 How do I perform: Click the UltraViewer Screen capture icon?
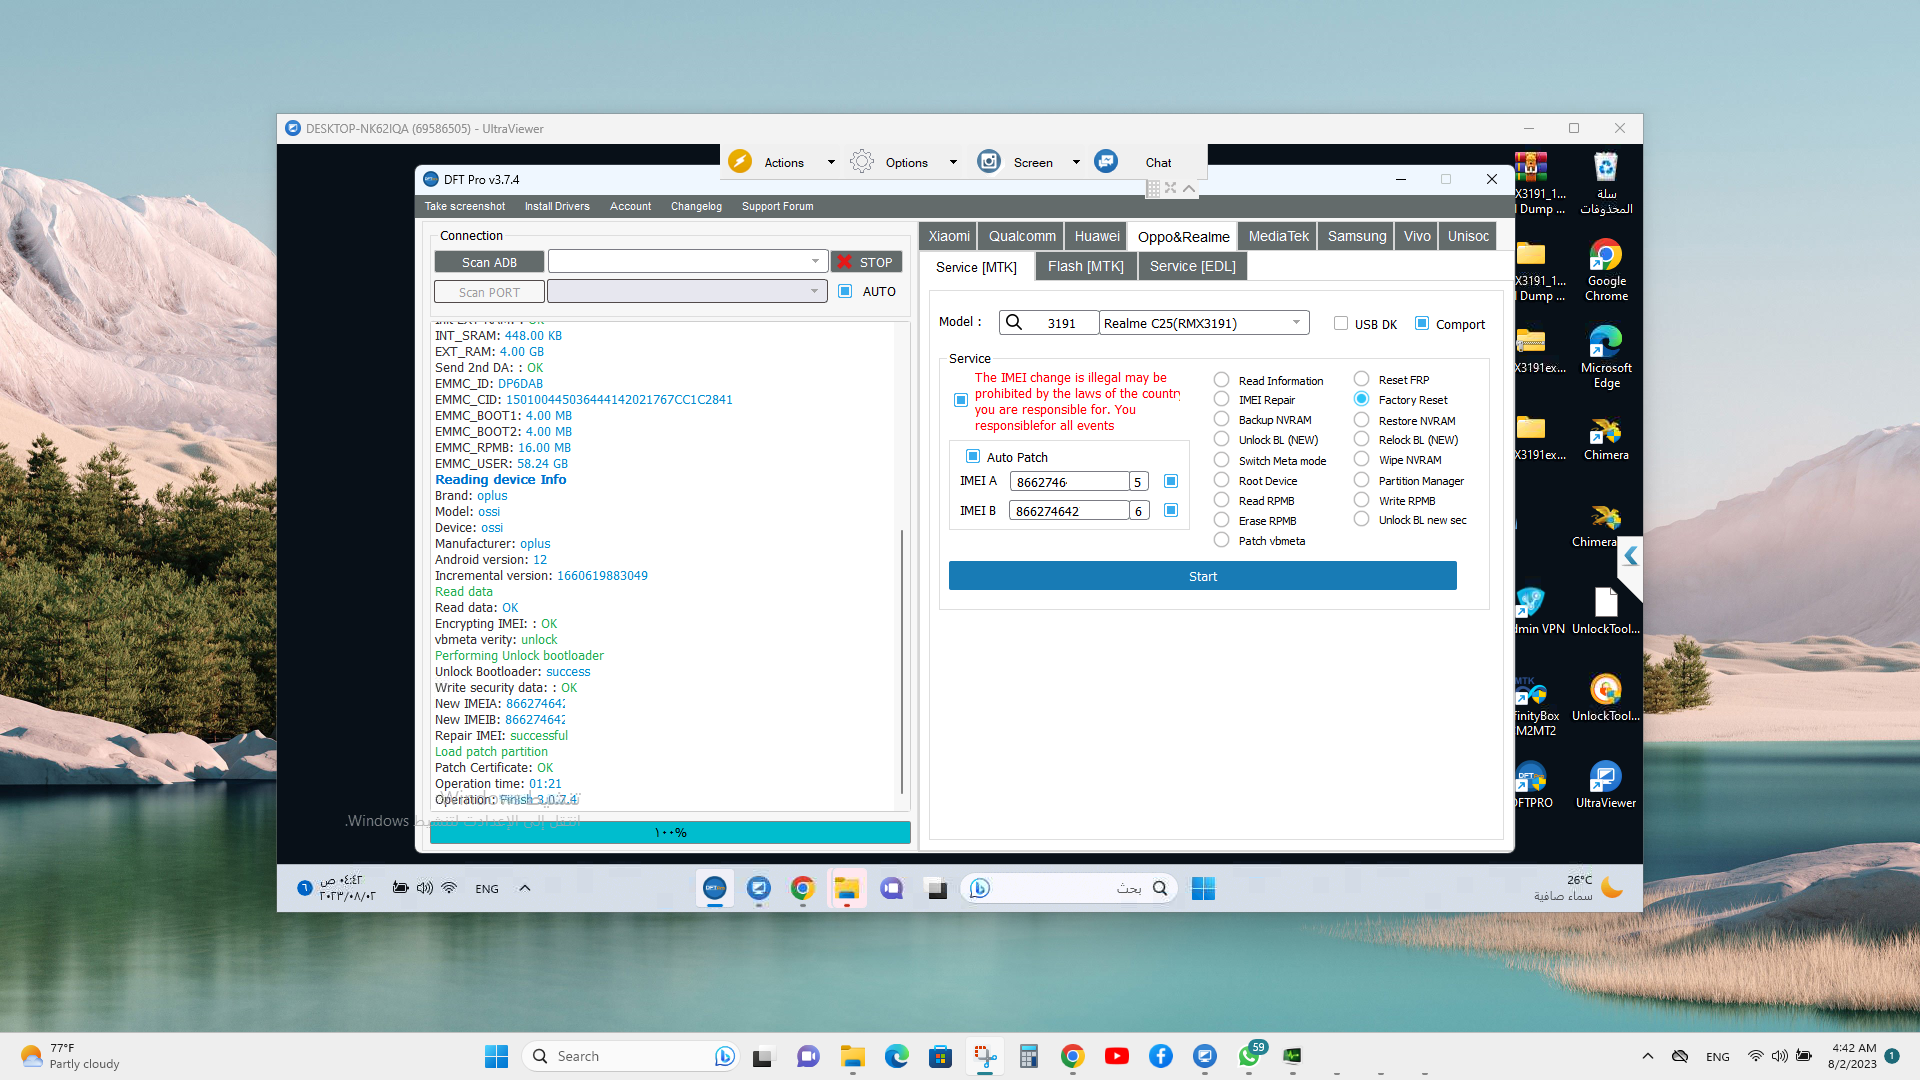pyautogui.click(x=989, y=161)
